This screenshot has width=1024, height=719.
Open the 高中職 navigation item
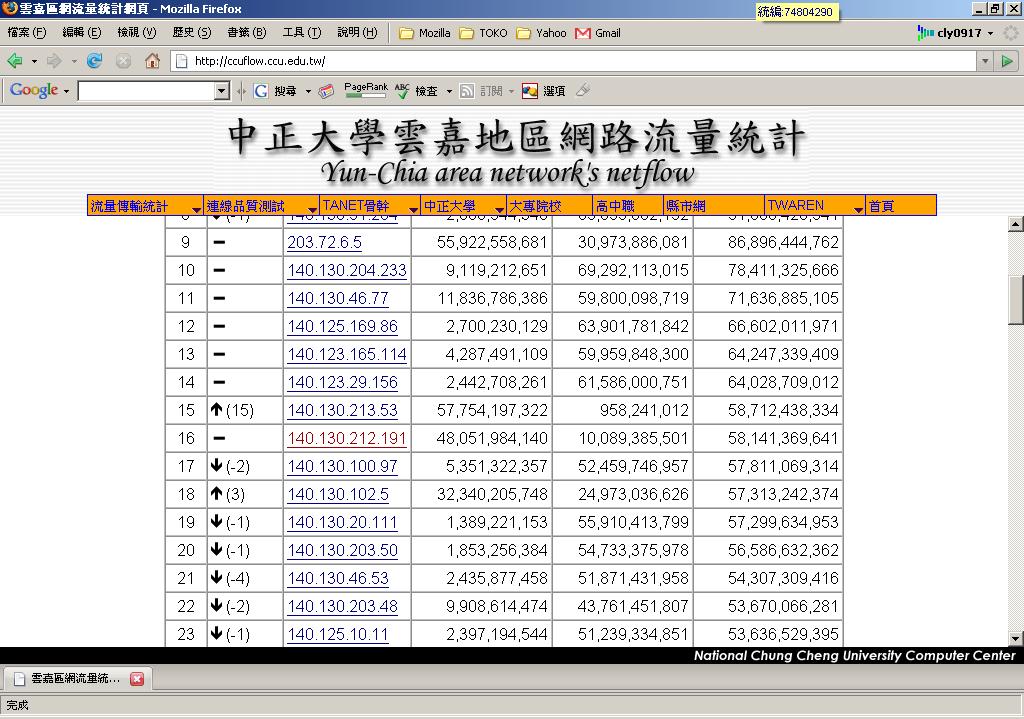coord(628,206)
